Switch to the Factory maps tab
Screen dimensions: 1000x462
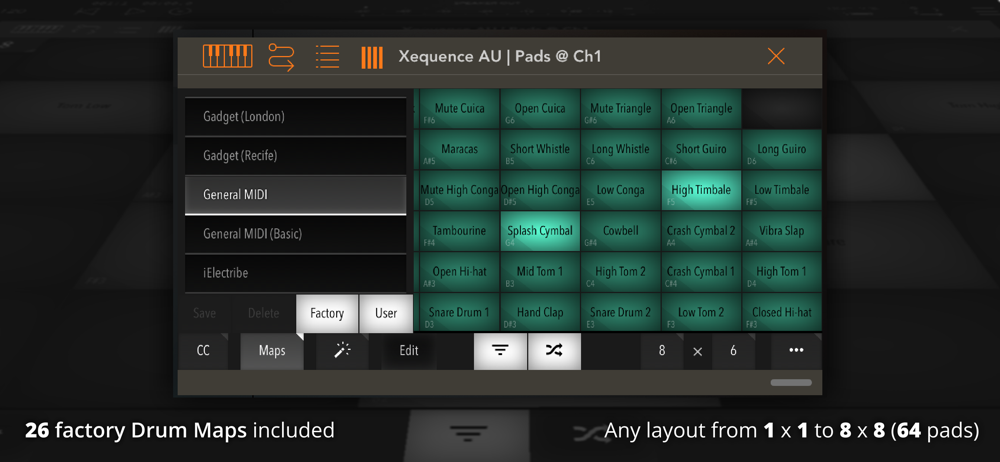tap(327, 313)
